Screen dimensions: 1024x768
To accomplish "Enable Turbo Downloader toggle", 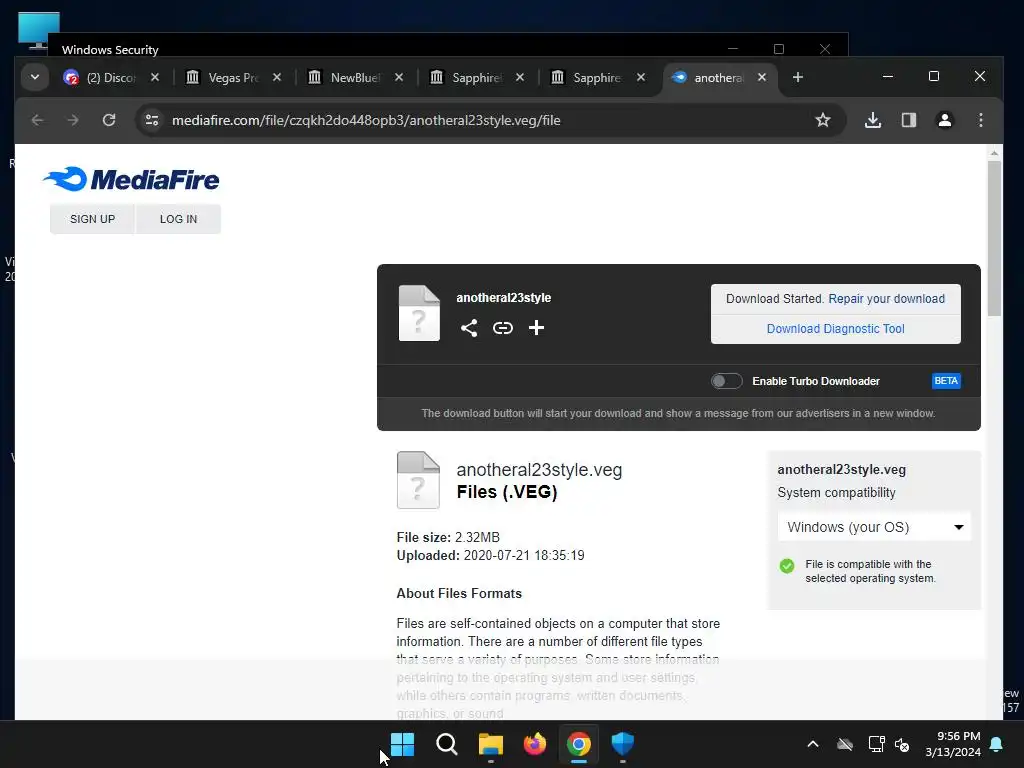I will [726, 381].
